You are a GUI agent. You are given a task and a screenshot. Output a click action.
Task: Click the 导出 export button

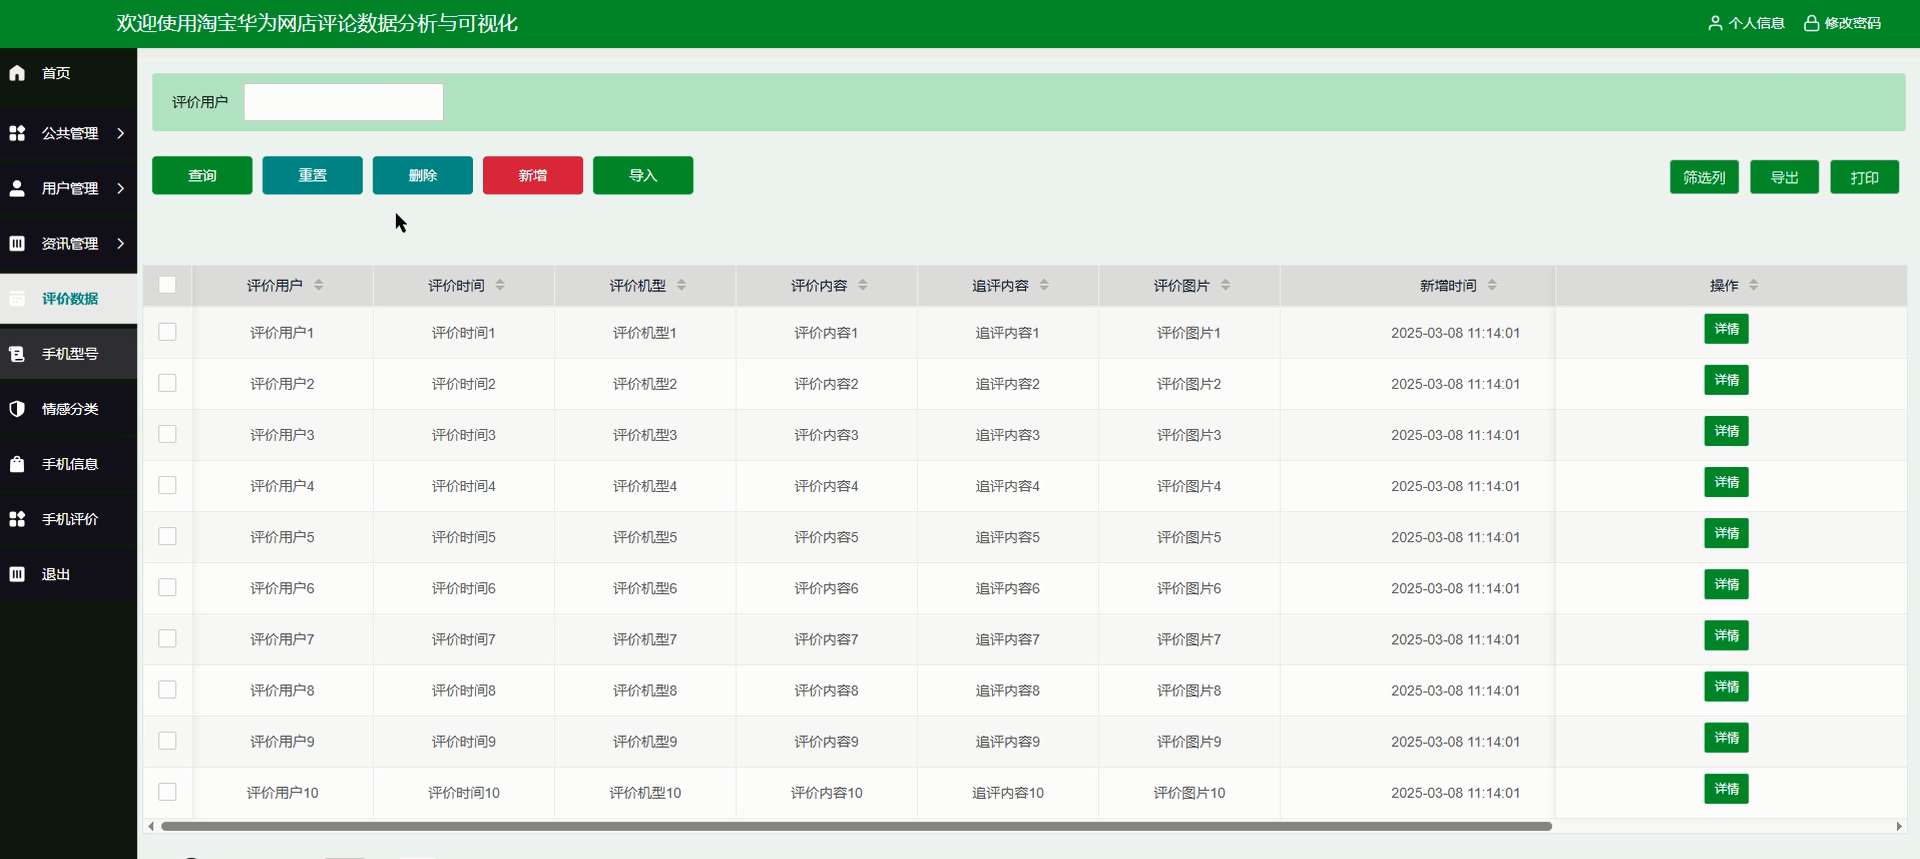pos(1784,177)
